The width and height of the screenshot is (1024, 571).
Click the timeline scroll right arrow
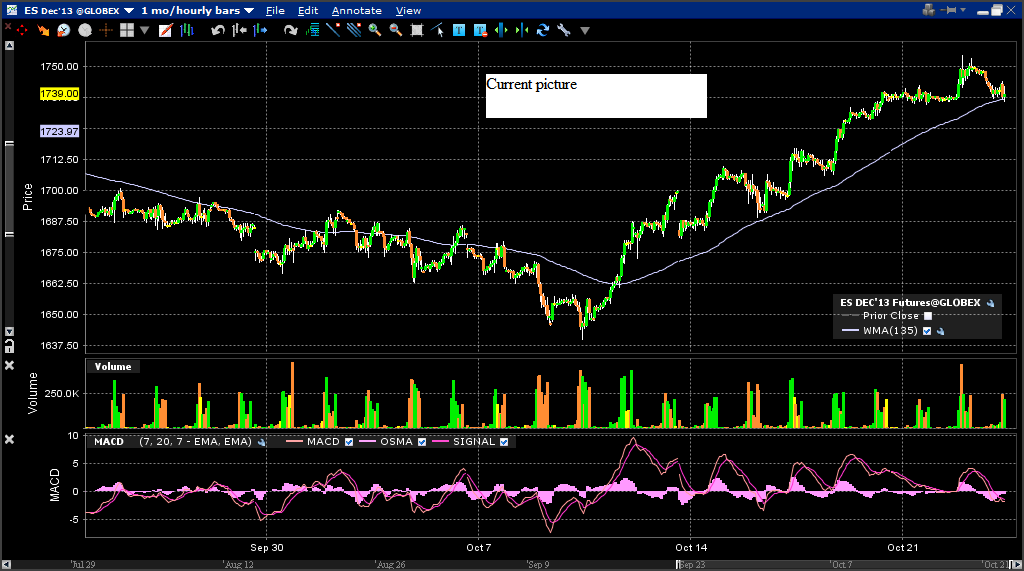(1016, 564)
